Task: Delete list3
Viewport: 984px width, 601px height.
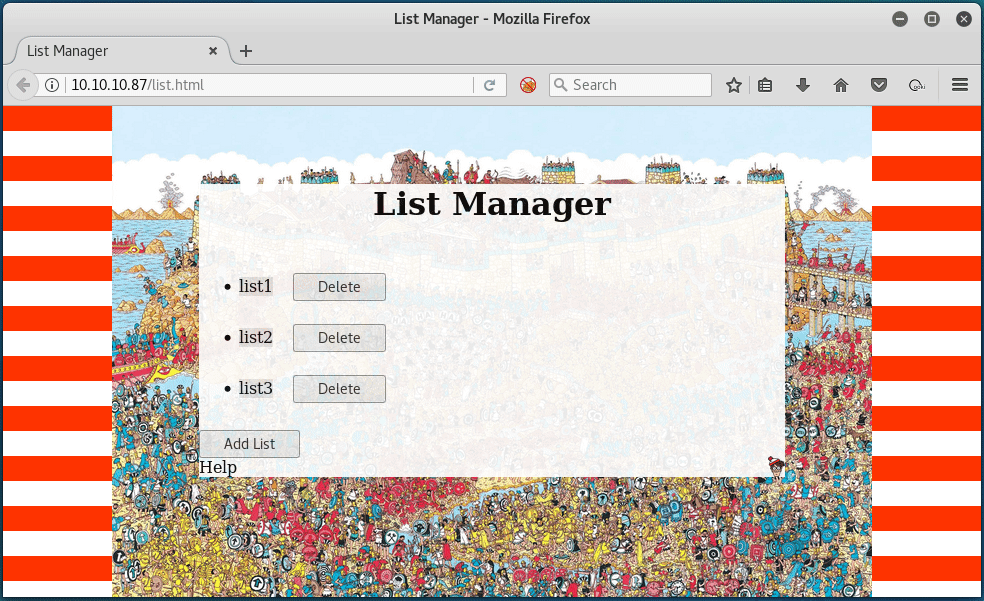Action: [339, 389]
